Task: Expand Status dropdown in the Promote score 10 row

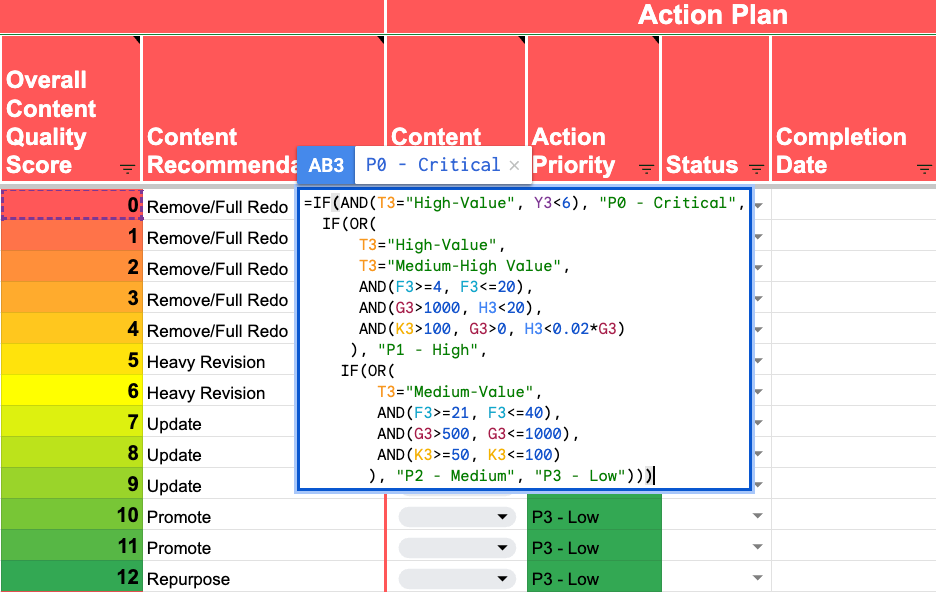Action: tap(758, 516)
